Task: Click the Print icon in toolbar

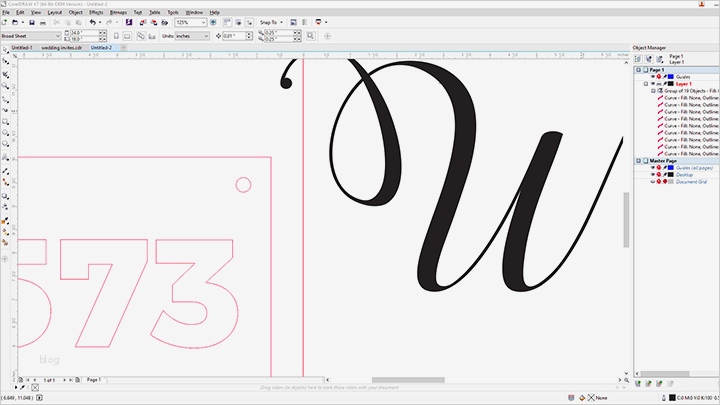Action: coord(44,22)
